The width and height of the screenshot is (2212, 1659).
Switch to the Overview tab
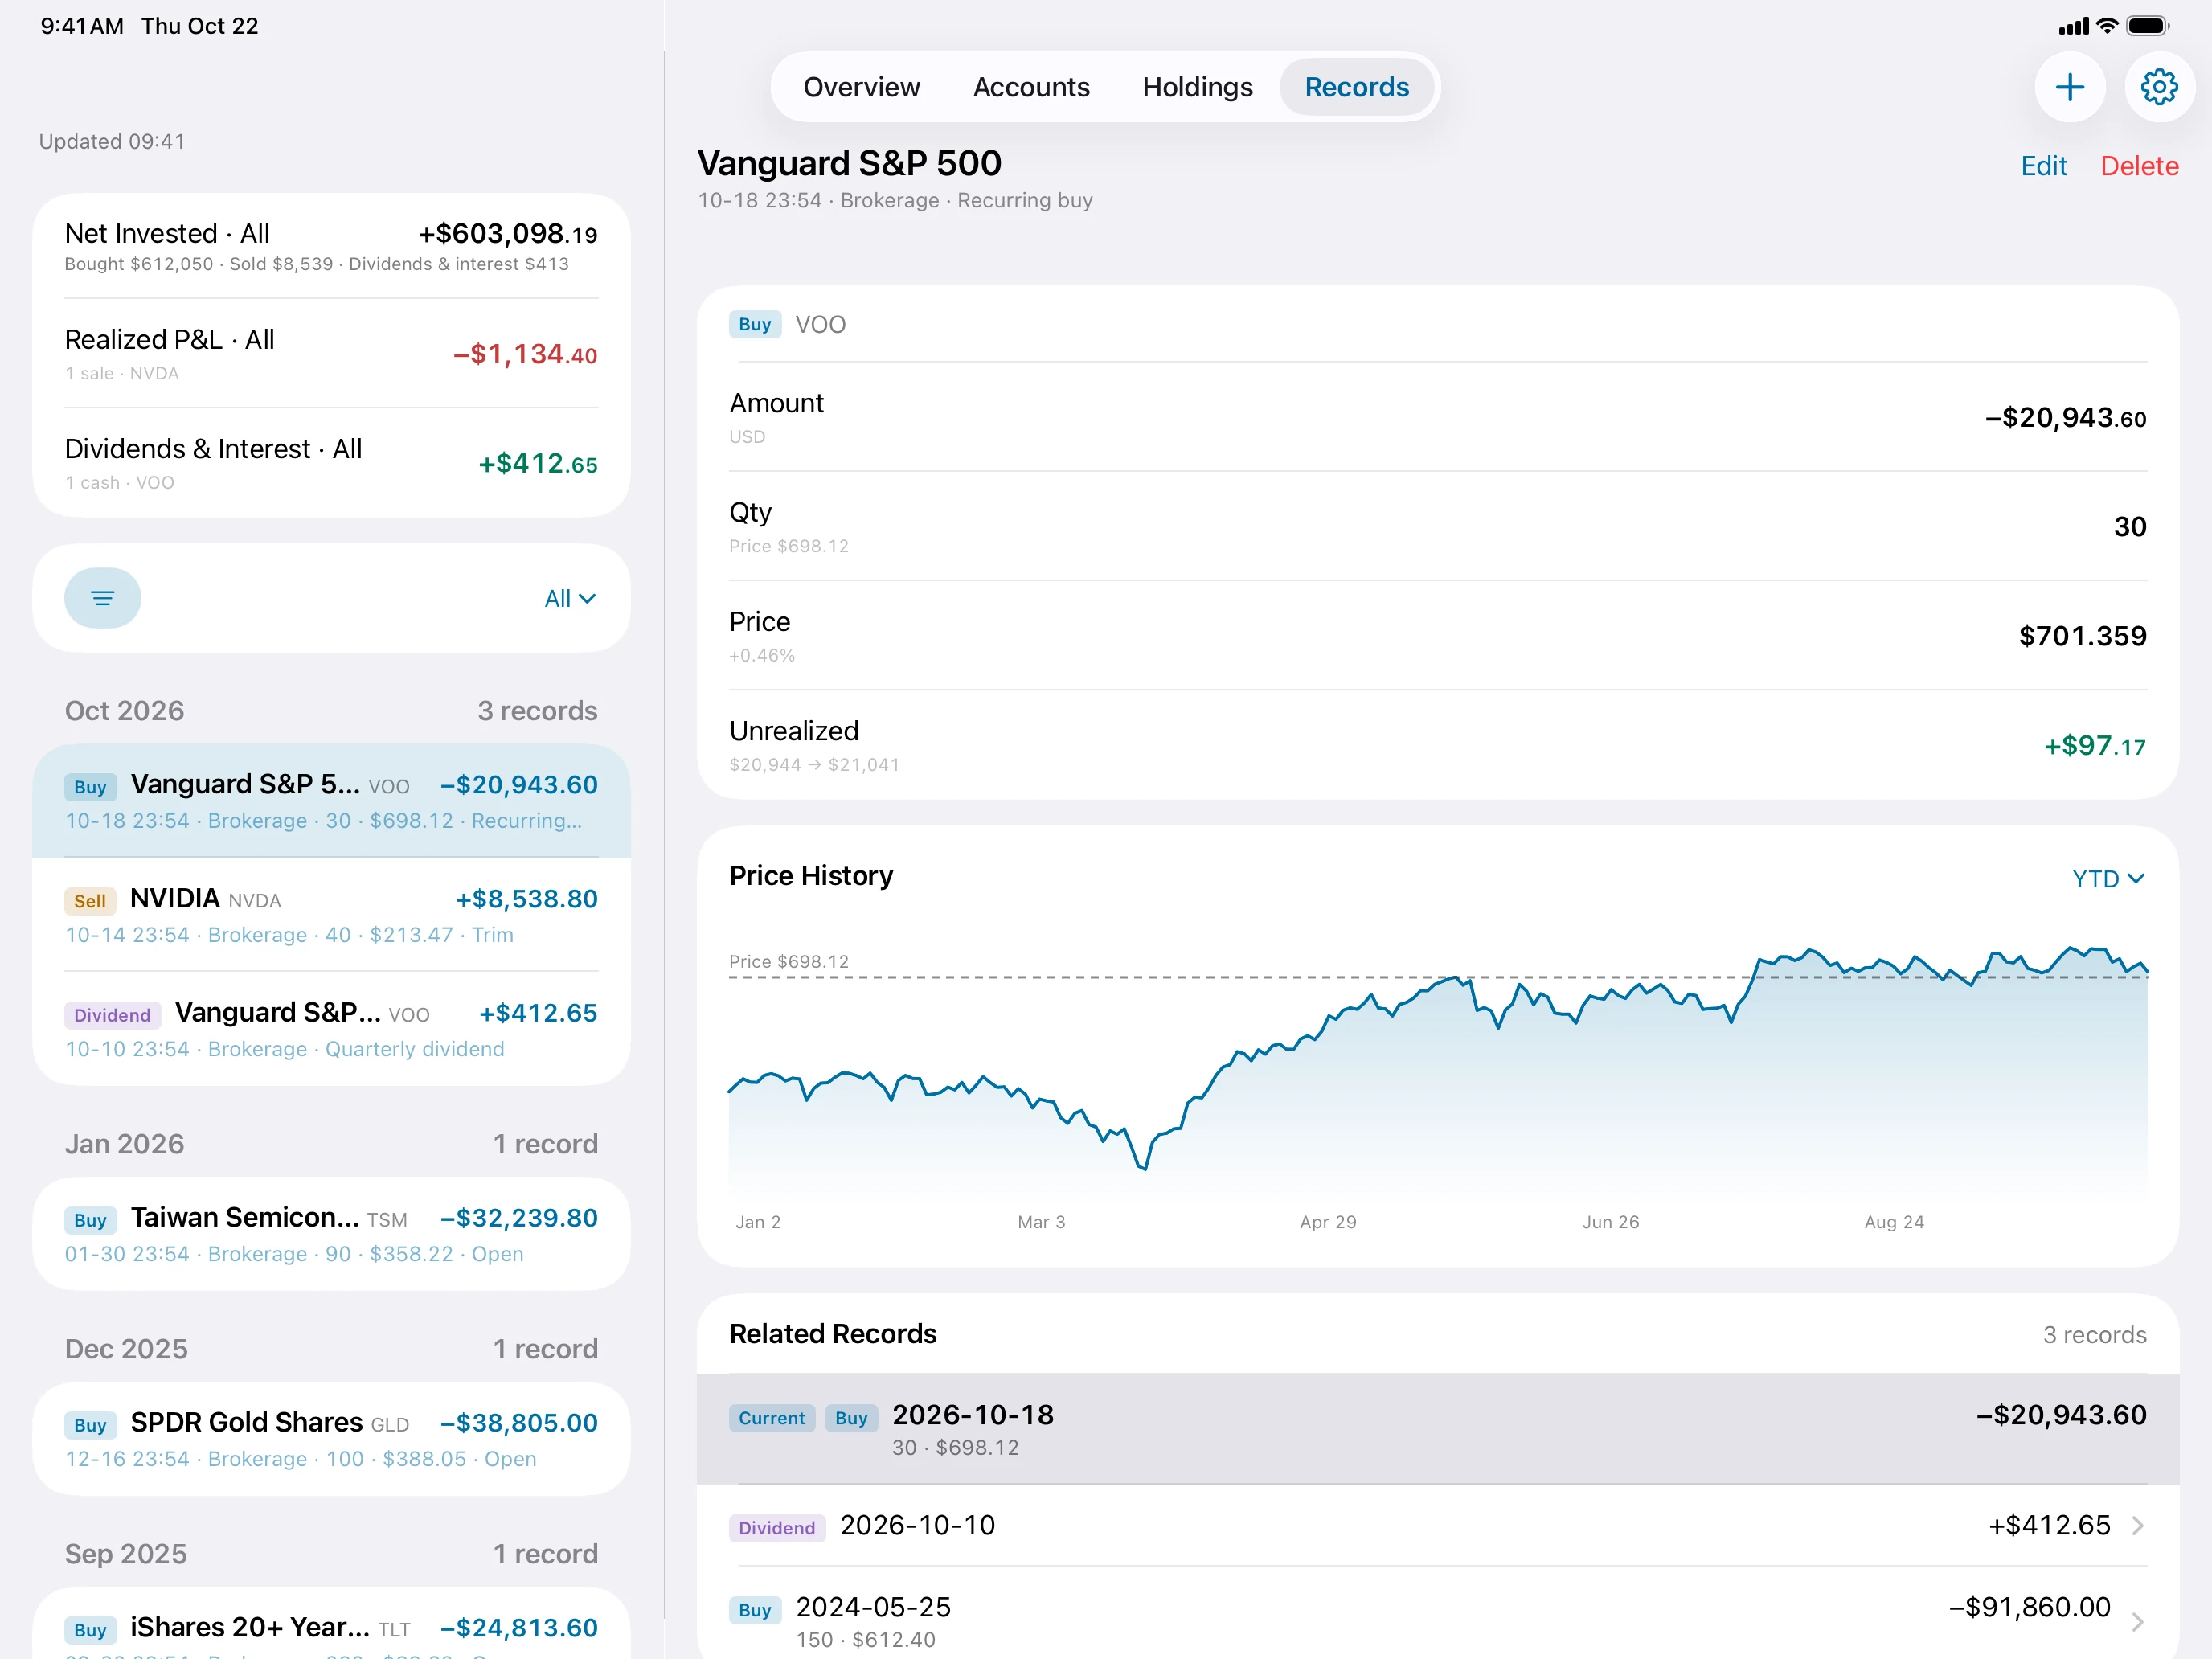tap(861, 87)
